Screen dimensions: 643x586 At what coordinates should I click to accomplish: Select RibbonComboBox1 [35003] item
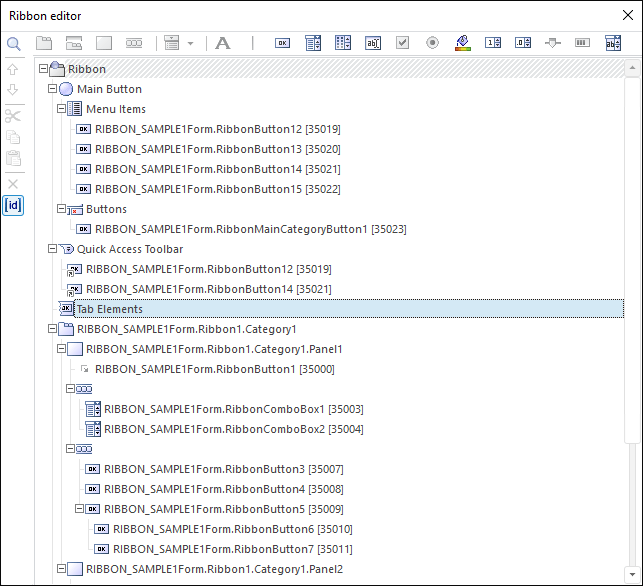234,409
